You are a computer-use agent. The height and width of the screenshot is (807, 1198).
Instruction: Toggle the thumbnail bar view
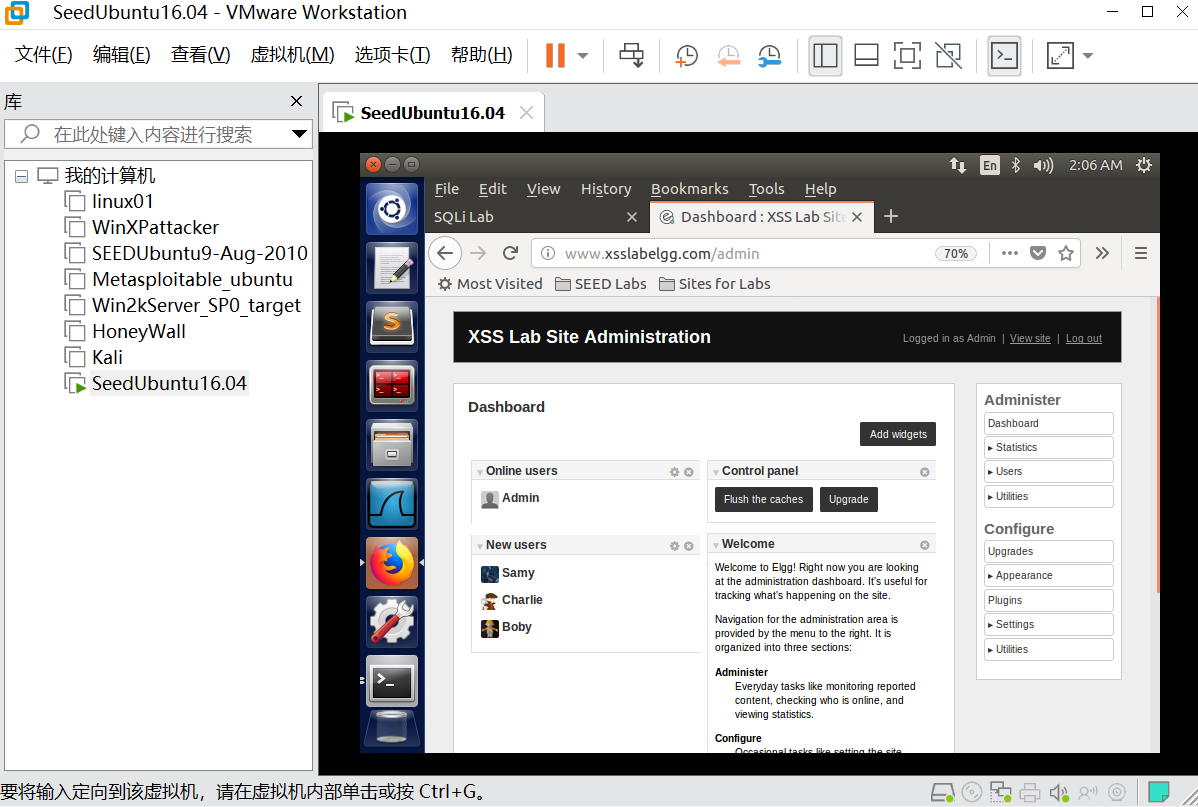(866, 55)
